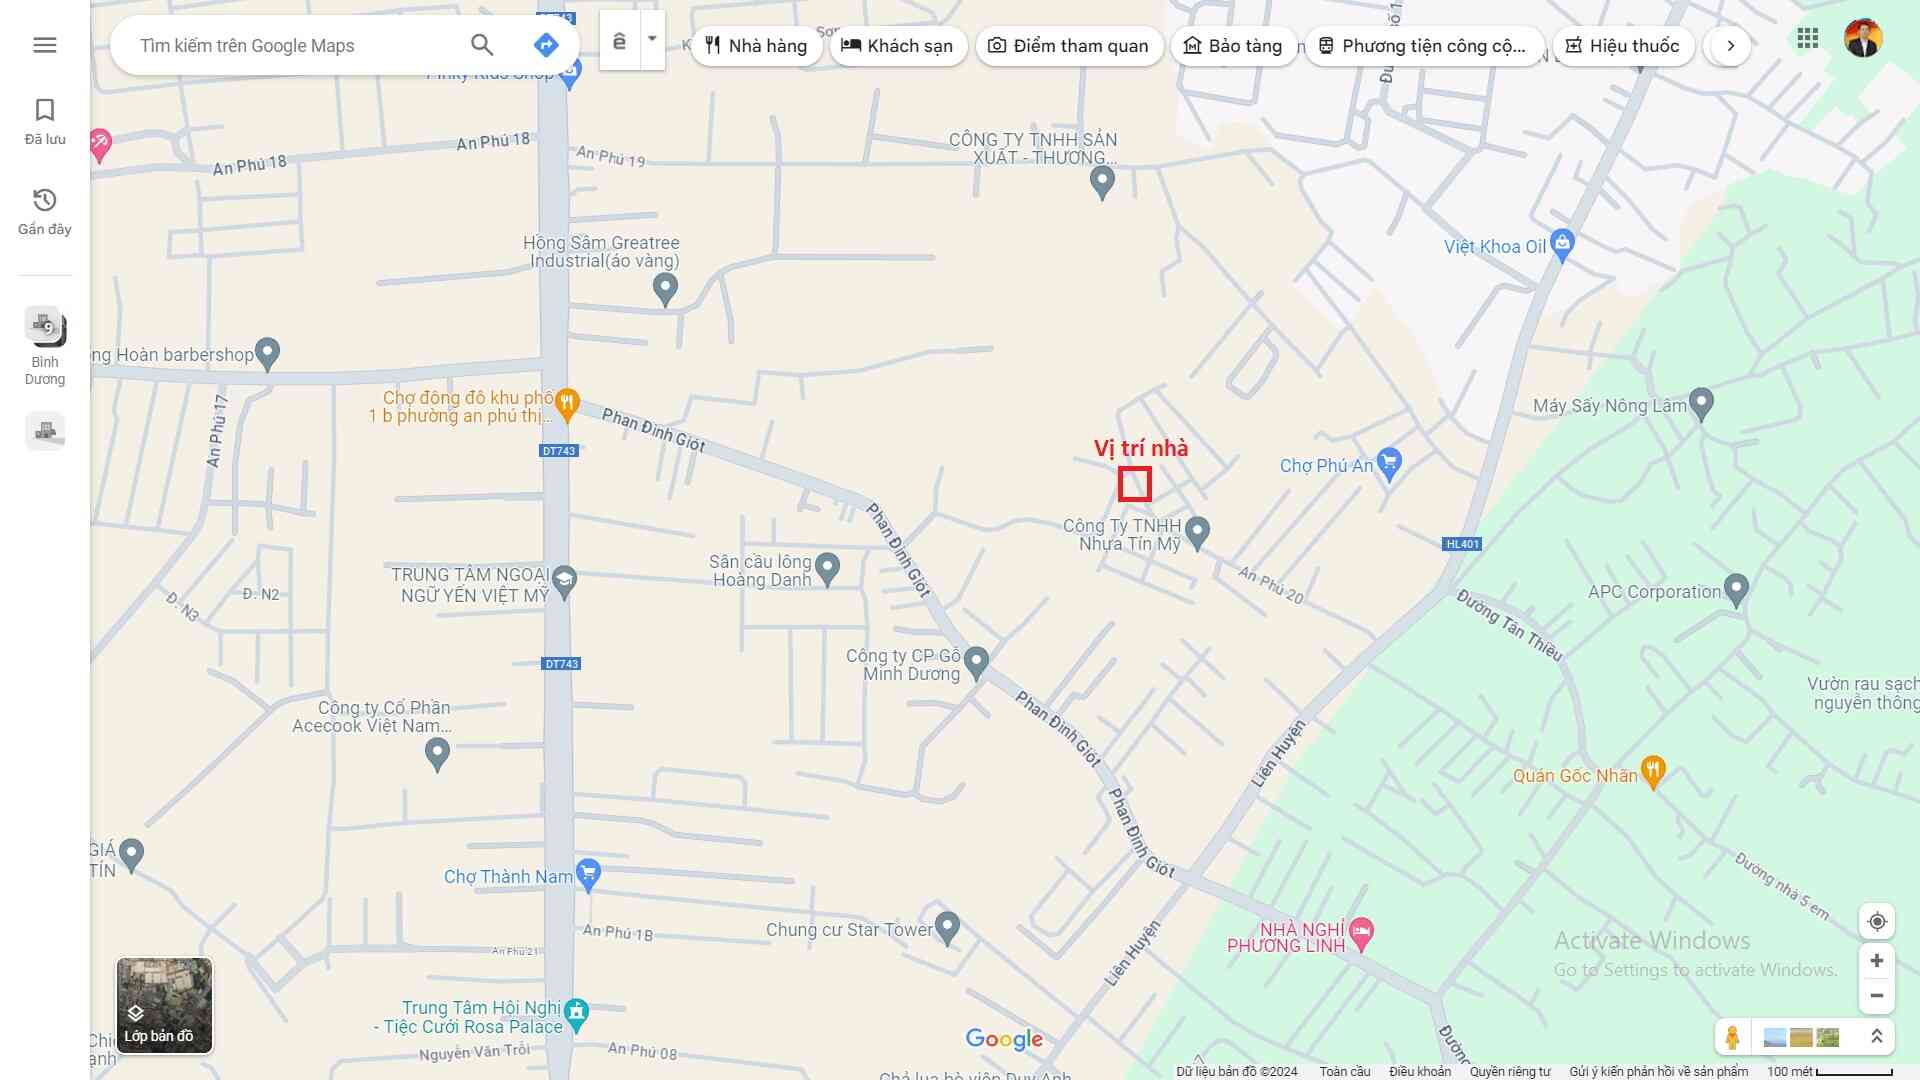Click the search magnifier icon
The width and height of the screenshot is (1920, 1080).
pos(482,45)
